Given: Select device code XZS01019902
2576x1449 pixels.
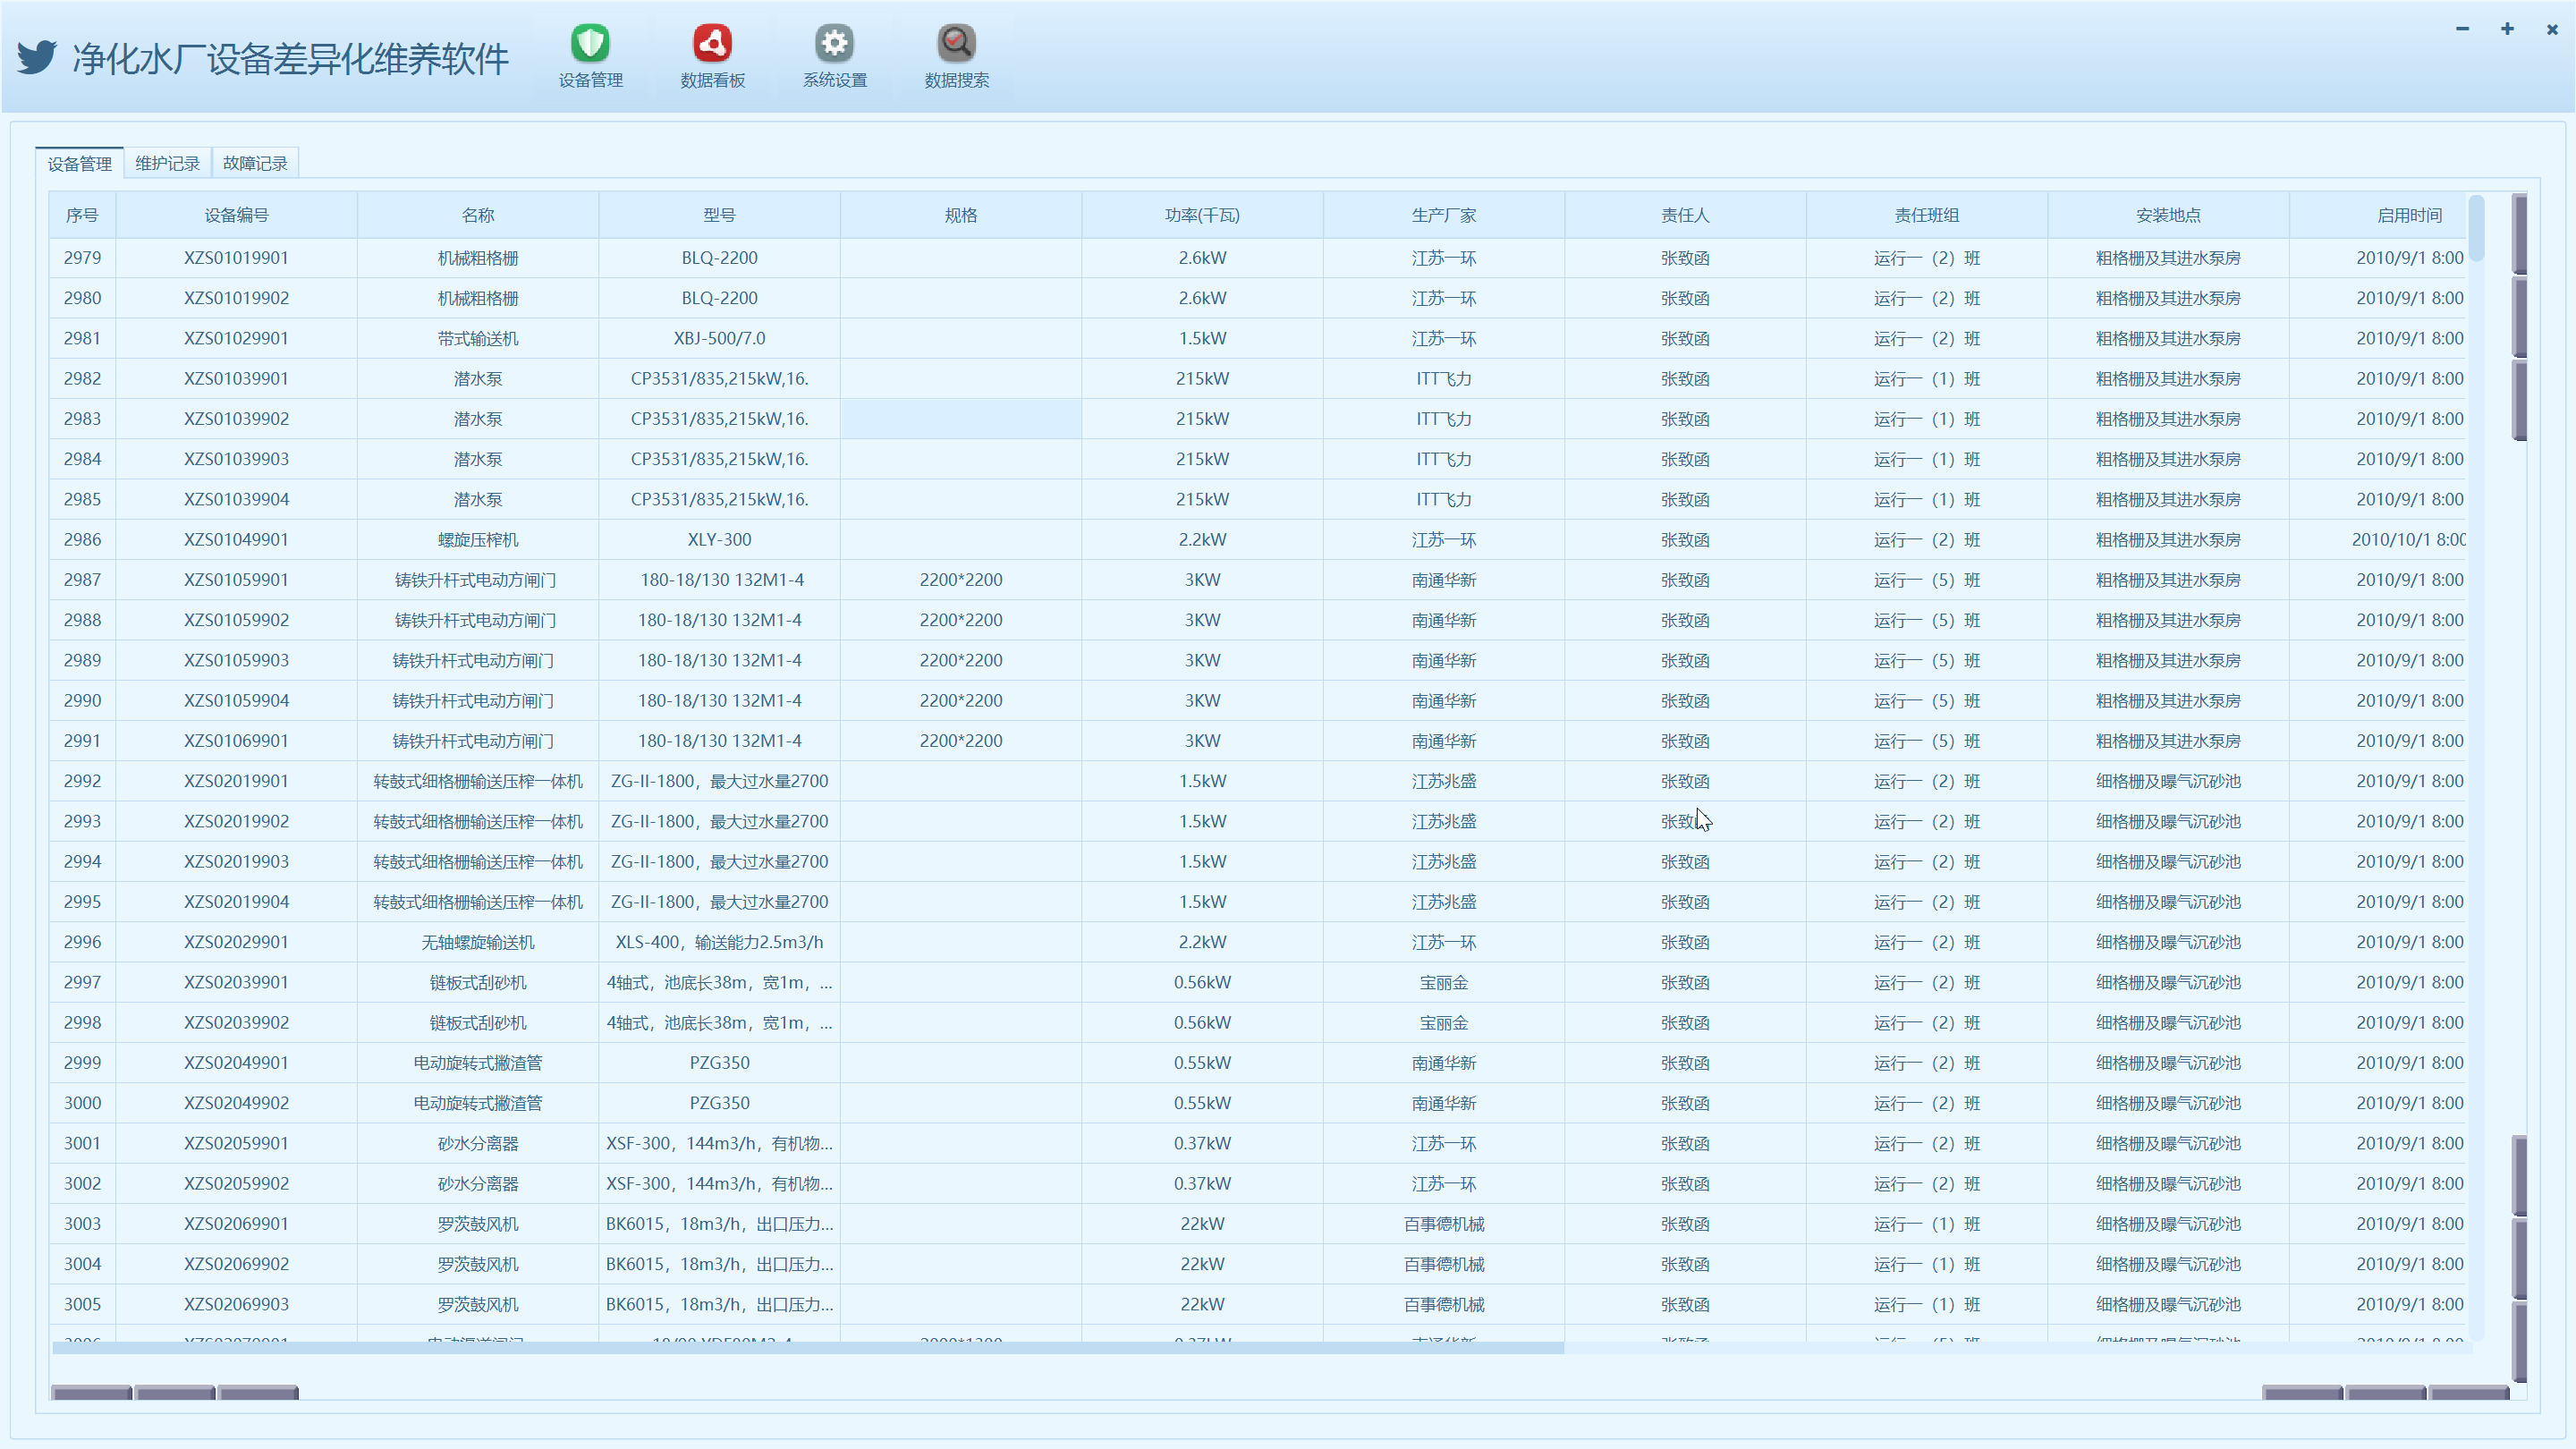Looking at the screenshot, I should tap(236, 298).
